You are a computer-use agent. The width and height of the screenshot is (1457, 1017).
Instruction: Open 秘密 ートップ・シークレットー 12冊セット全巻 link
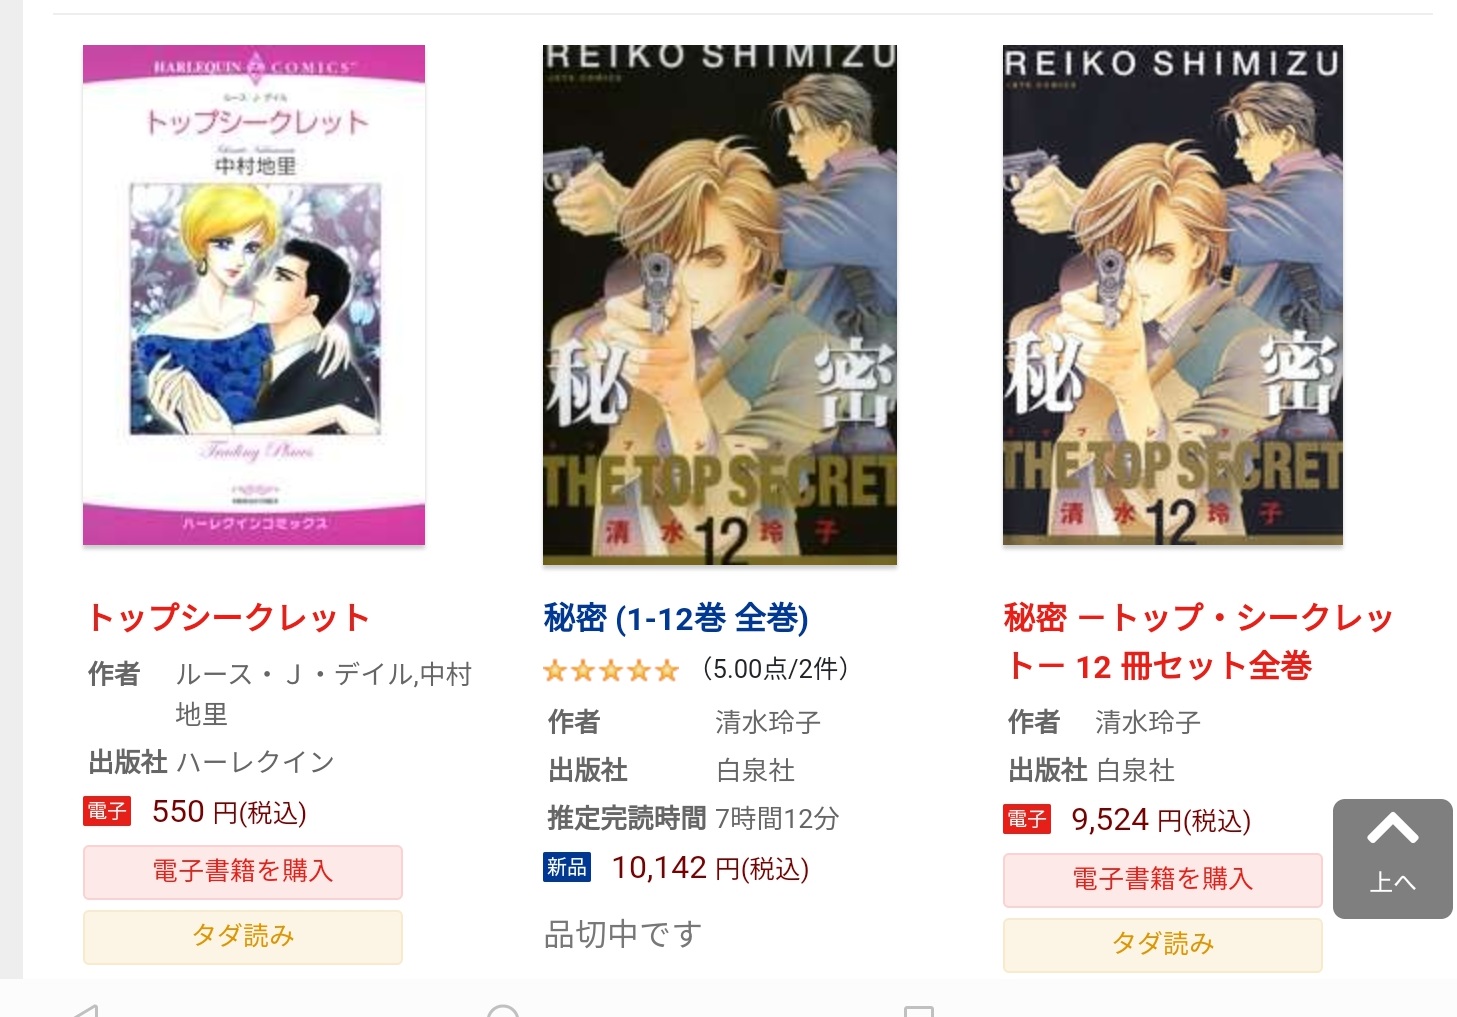click(x=1198, y=642)
